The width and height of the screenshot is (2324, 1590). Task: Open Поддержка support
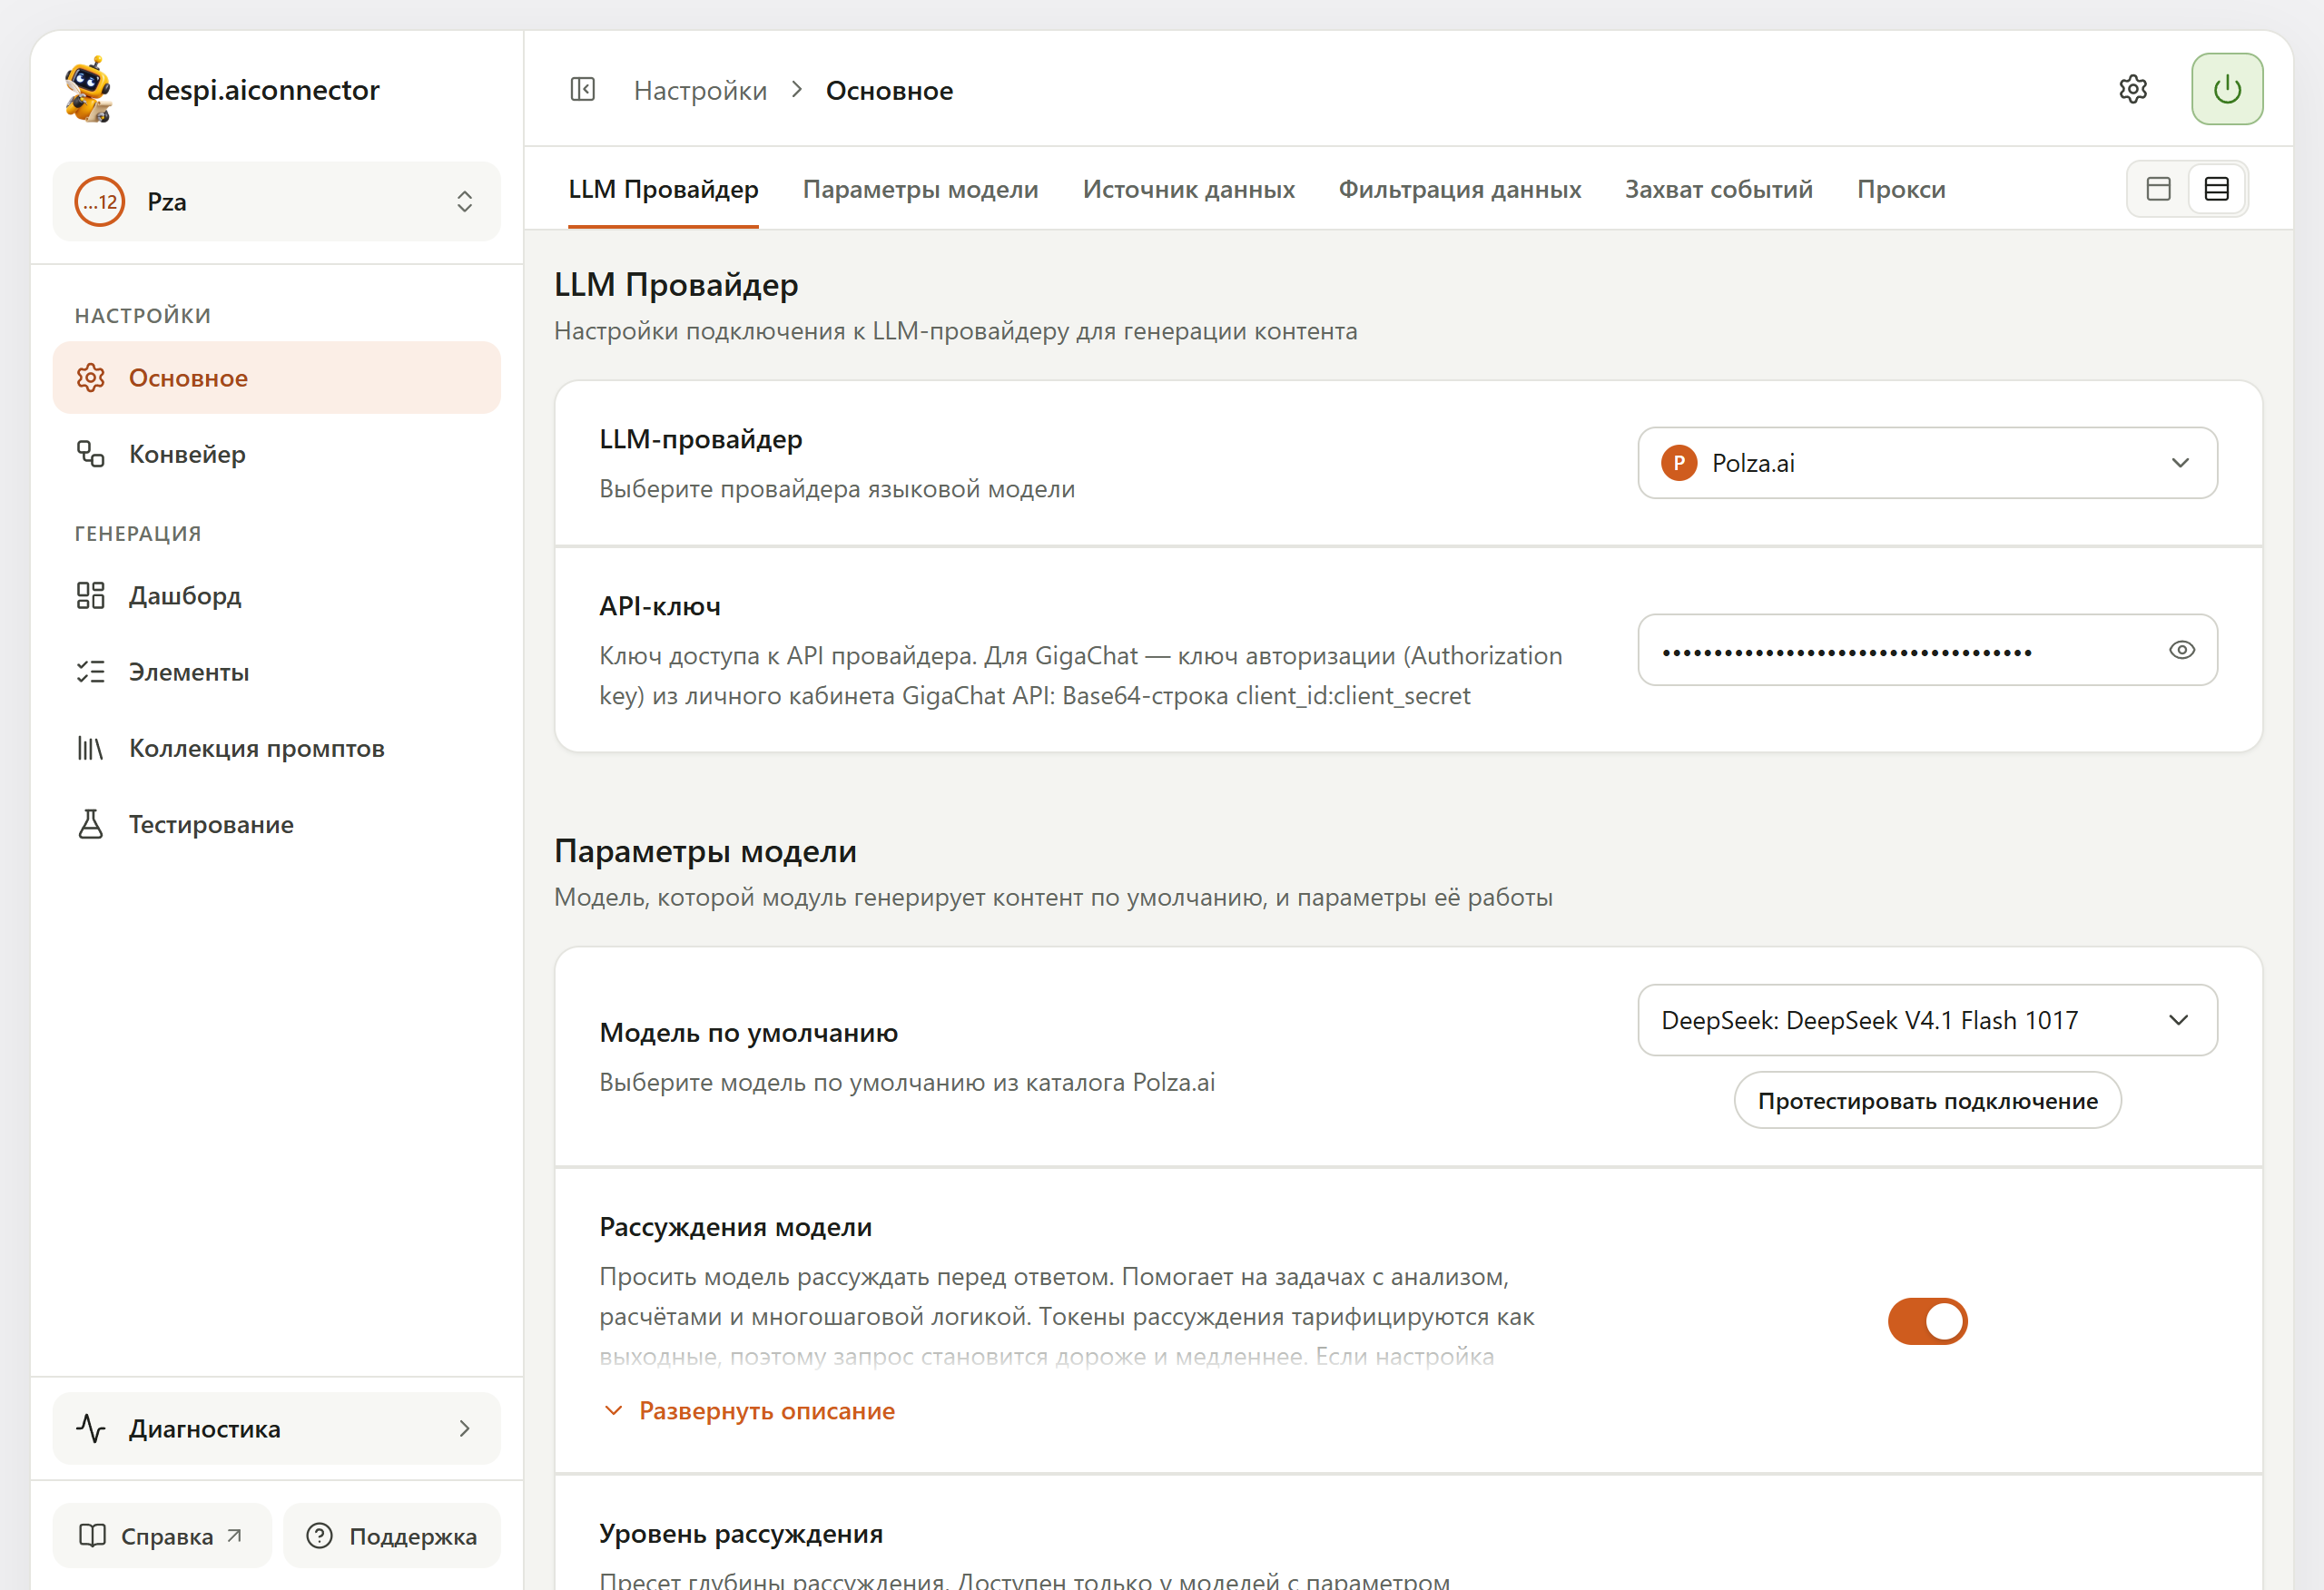point(392,1535)
